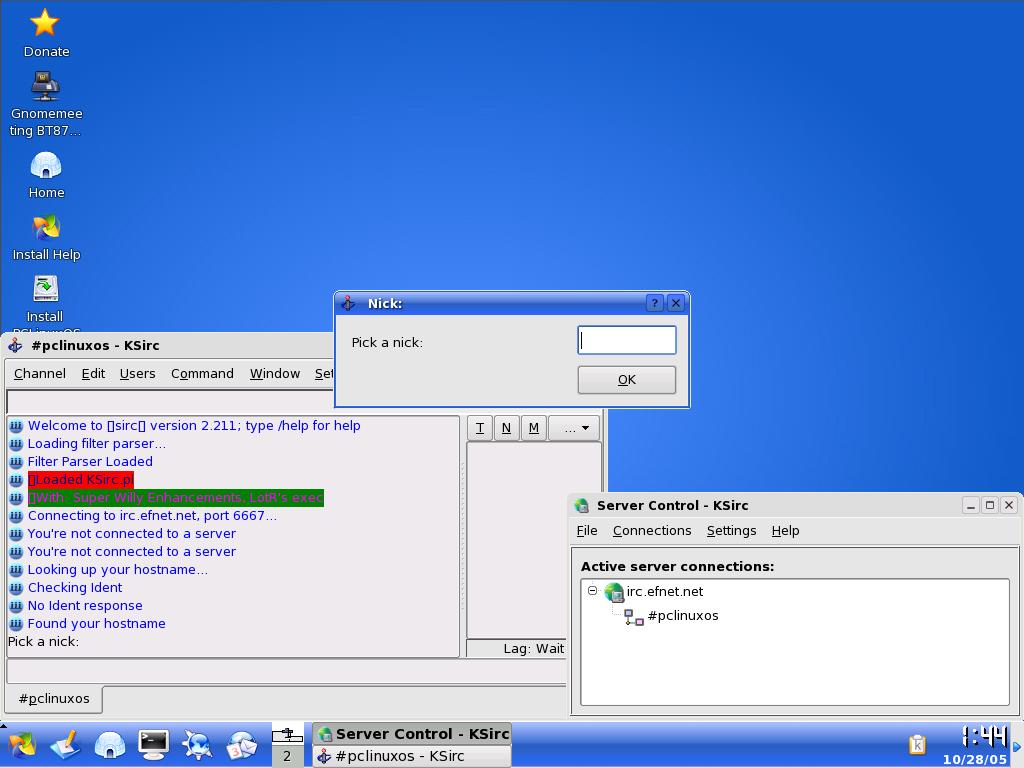Click 'Filter Parser Loaded' log line

tap(90, 462)
